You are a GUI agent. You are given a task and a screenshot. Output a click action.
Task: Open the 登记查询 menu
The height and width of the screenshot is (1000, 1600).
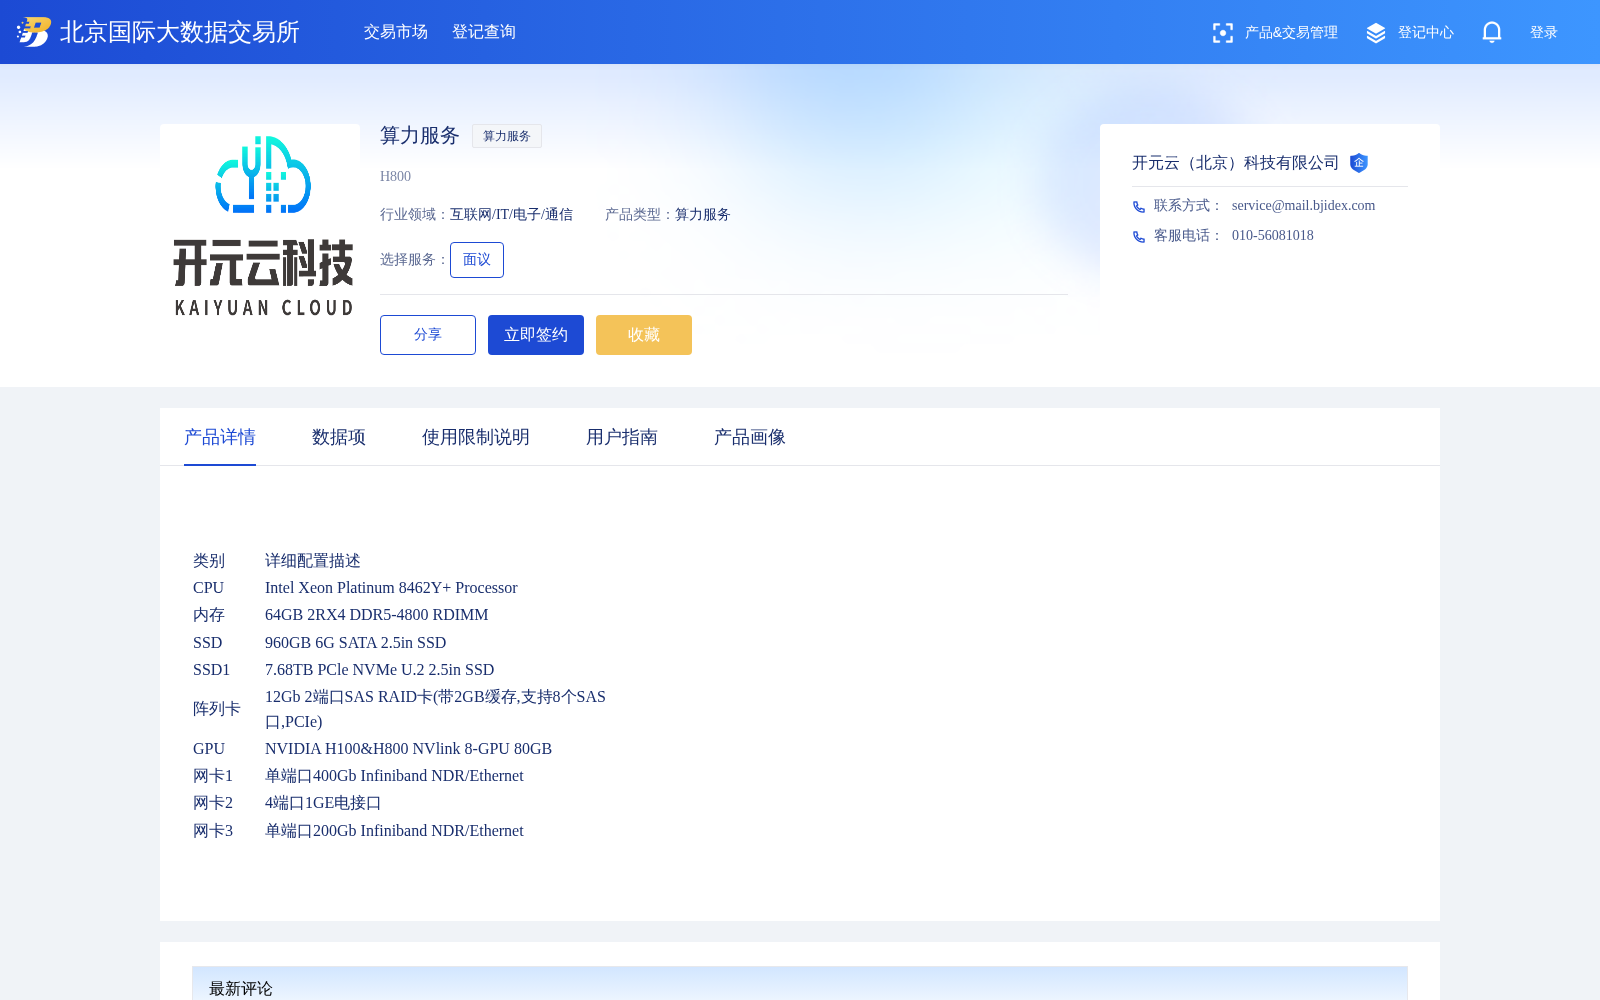click(x=484, y=32)
